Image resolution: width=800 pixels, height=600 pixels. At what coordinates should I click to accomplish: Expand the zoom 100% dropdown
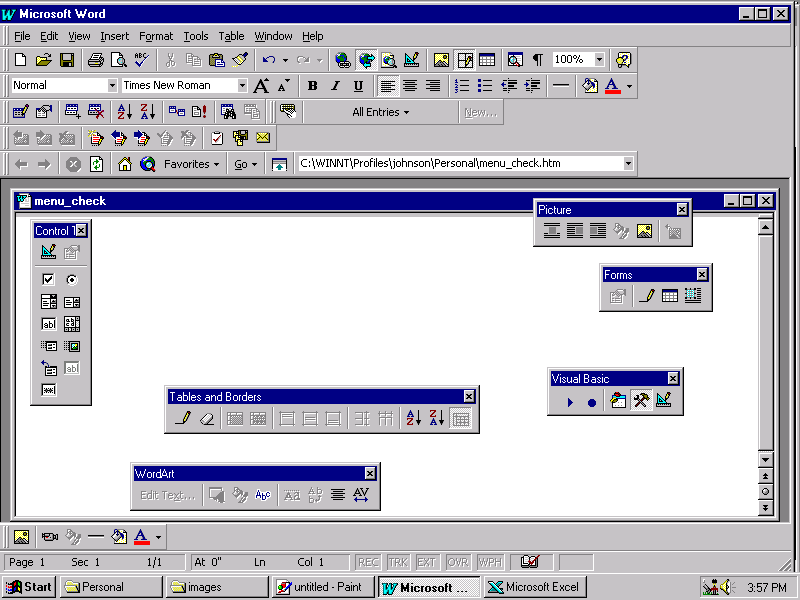pyautogui.click(x=599, y=60)
